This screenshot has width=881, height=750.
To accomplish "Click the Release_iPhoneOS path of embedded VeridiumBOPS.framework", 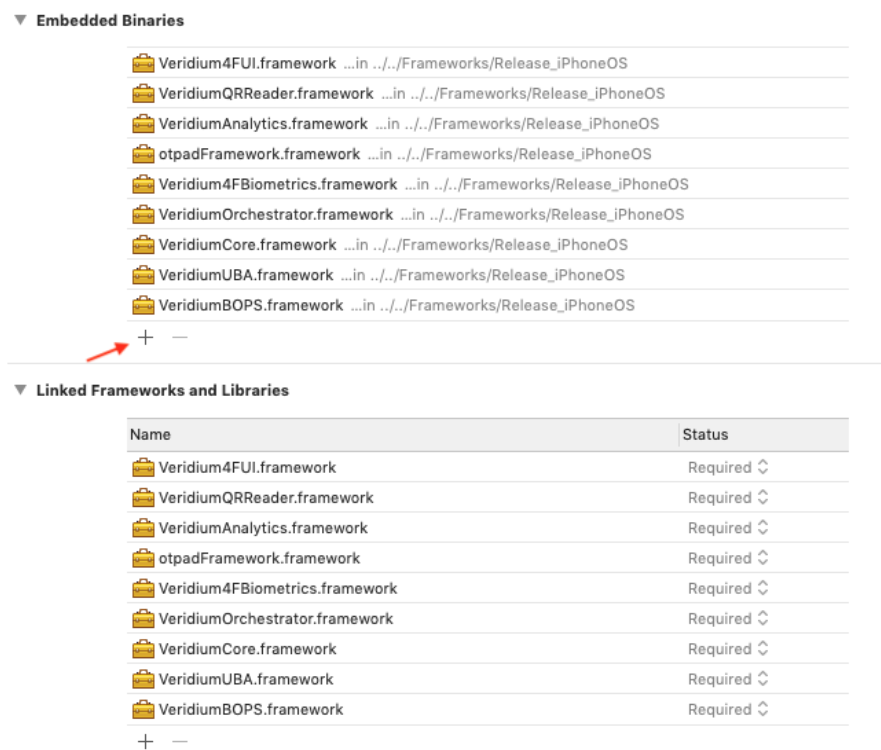I will point(493,306).
